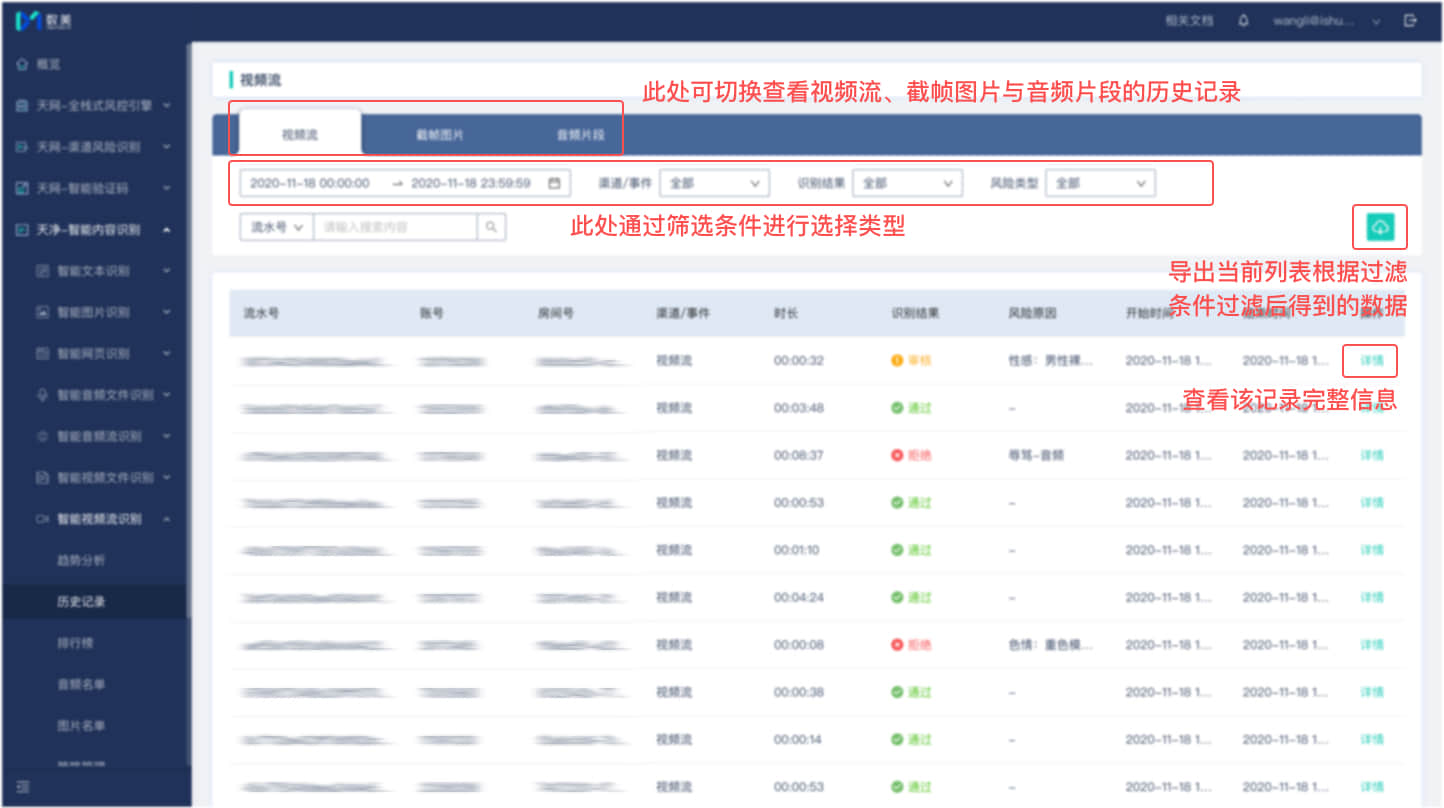Click the 概览 home icon in the sidebar
Viewport: 1444px width, 808px height.
click(22, 64)
